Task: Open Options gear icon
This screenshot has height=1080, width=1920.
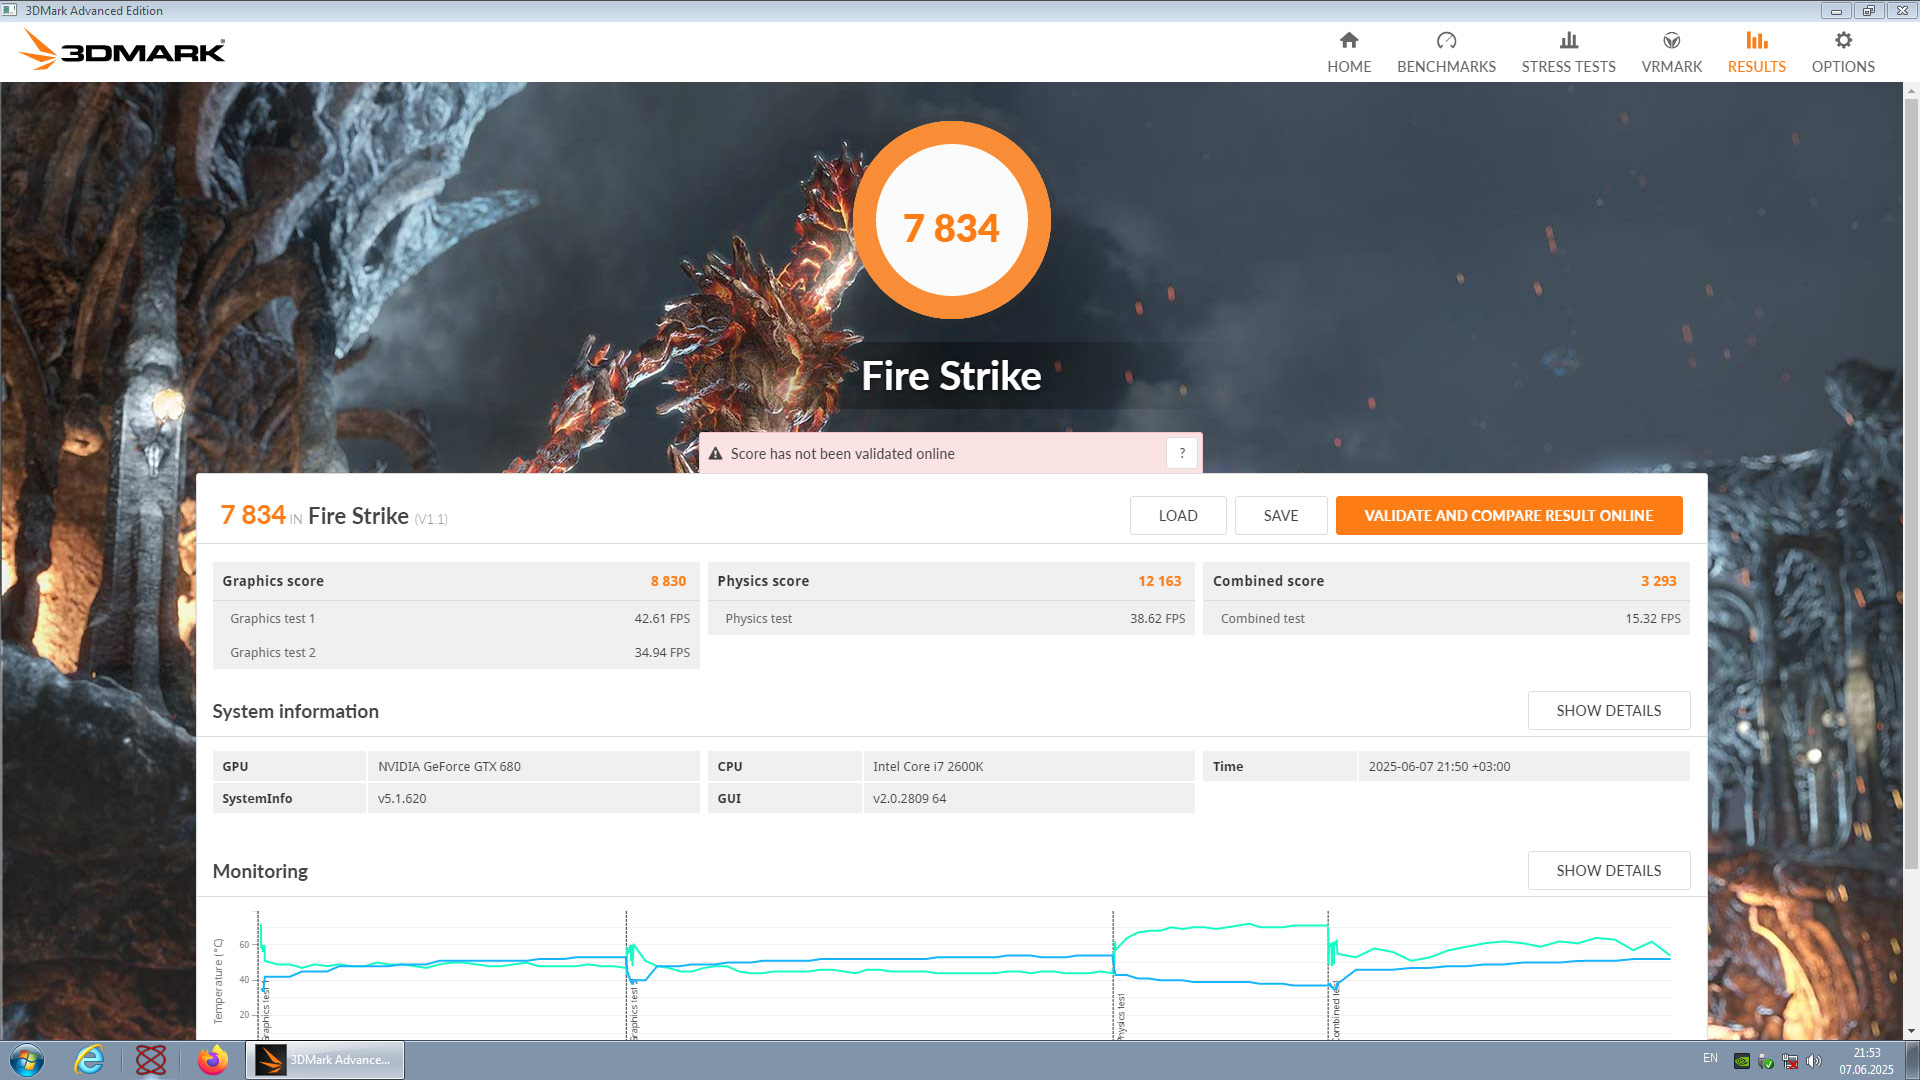Action: [1843, 41]
